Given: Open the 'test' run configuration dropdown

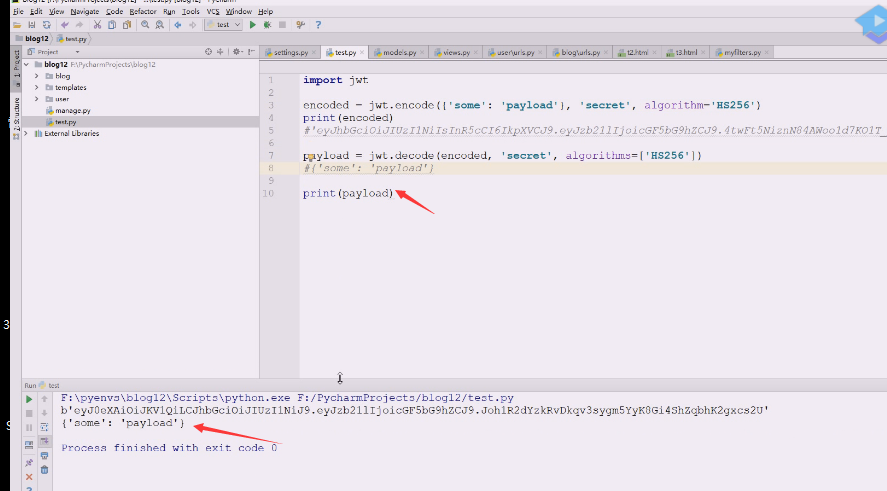Looking at the screenshot, I should click(x=223, y=25).
